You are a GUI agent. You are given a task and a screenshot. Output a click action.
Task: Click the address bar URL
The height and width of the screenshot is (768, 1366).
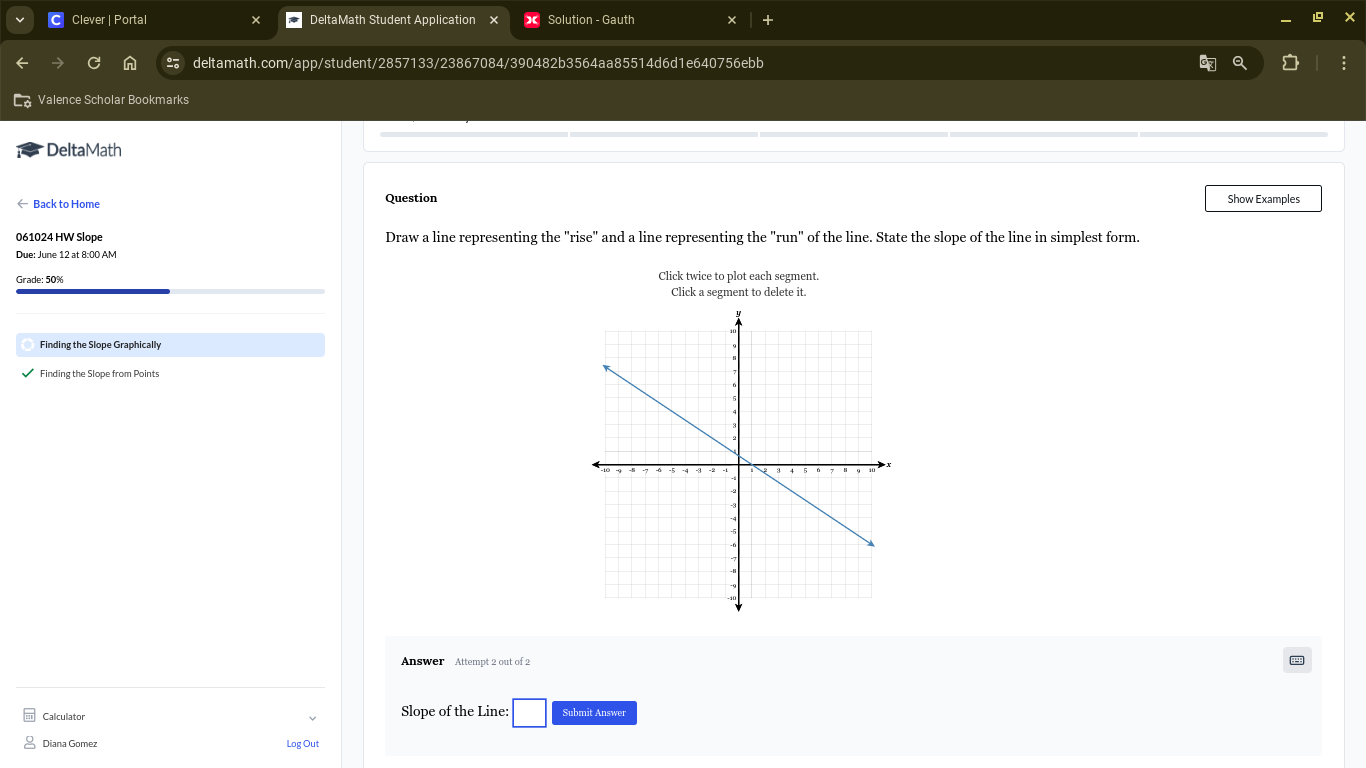tap(478, 63)
